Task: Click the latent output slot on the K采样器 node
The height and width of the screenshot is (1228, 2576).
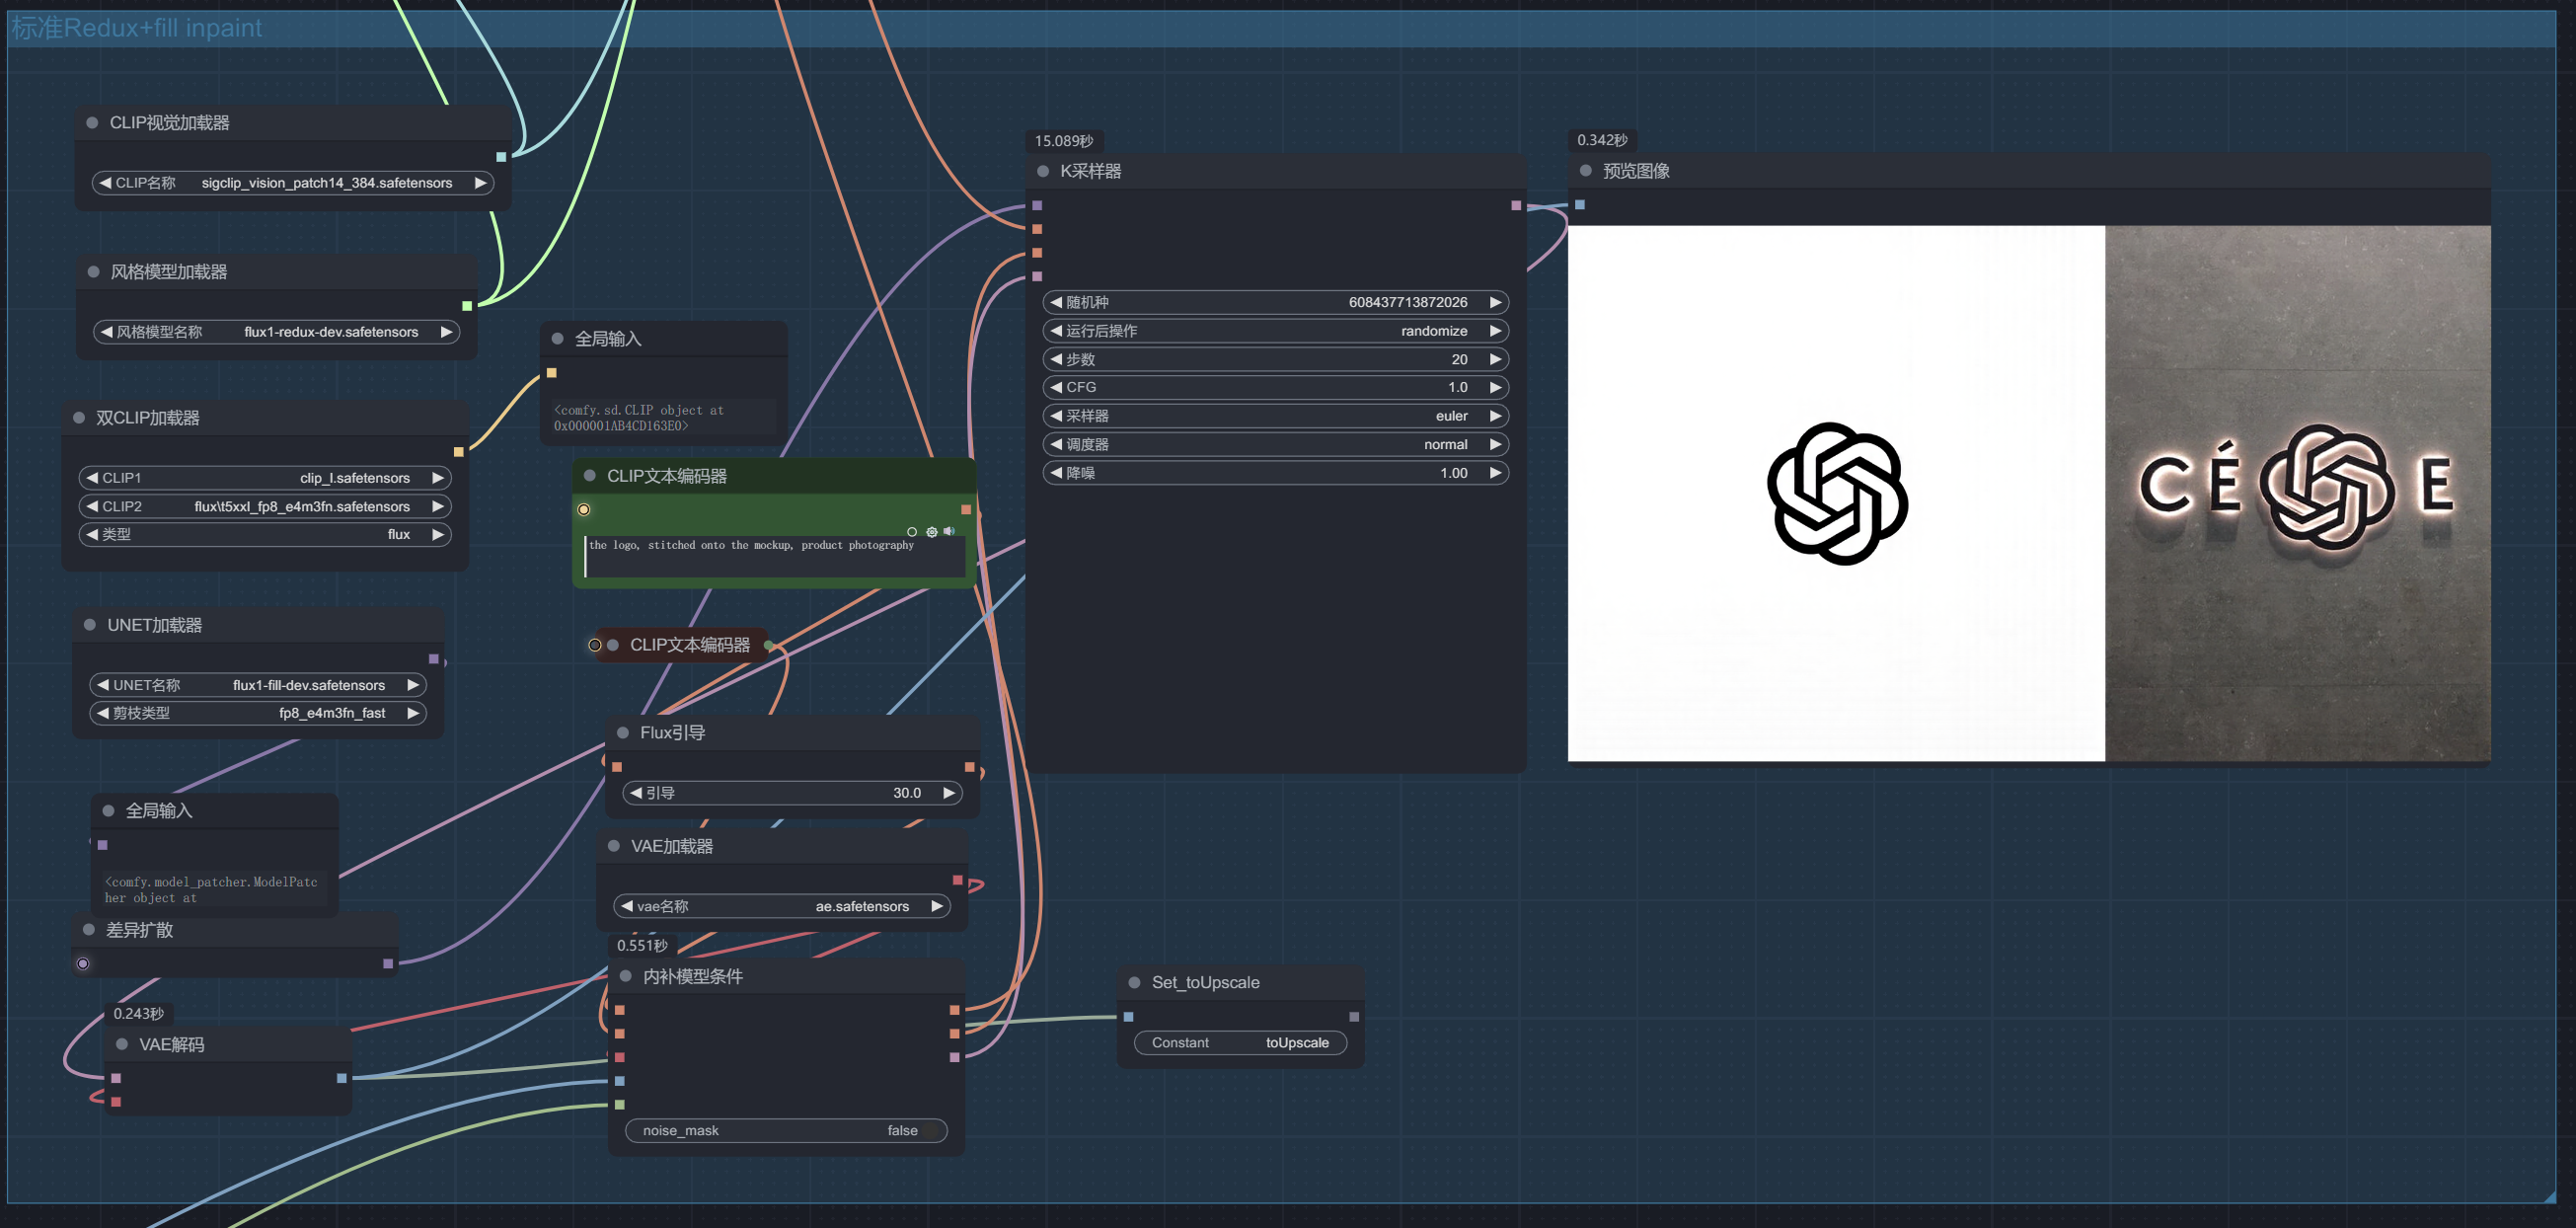Action: point(1516,205)
